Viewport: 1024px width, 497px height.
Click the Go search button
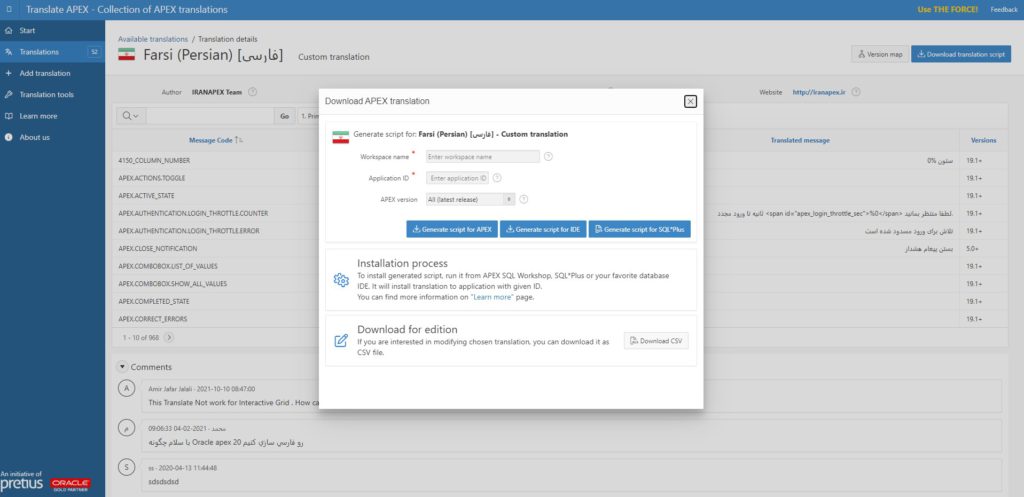[x=285, y=116]
